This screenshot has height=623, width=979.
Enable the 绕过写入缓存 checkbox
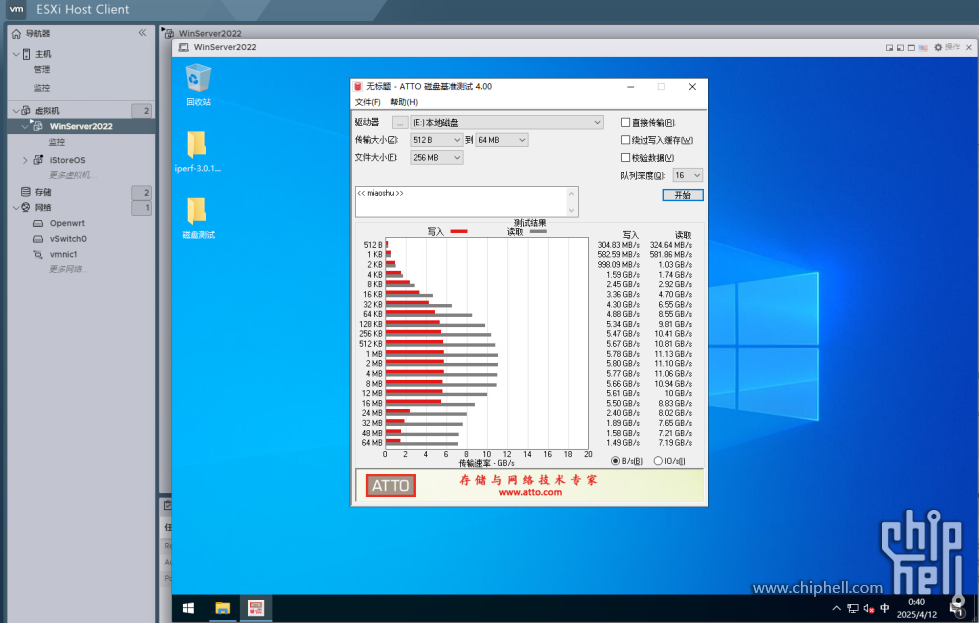click(x=625, y=140)
